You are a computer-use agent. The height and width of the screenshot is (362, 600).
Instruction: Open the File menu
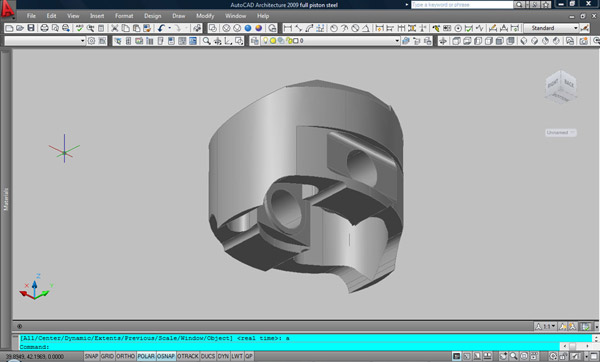coord(31,16)
